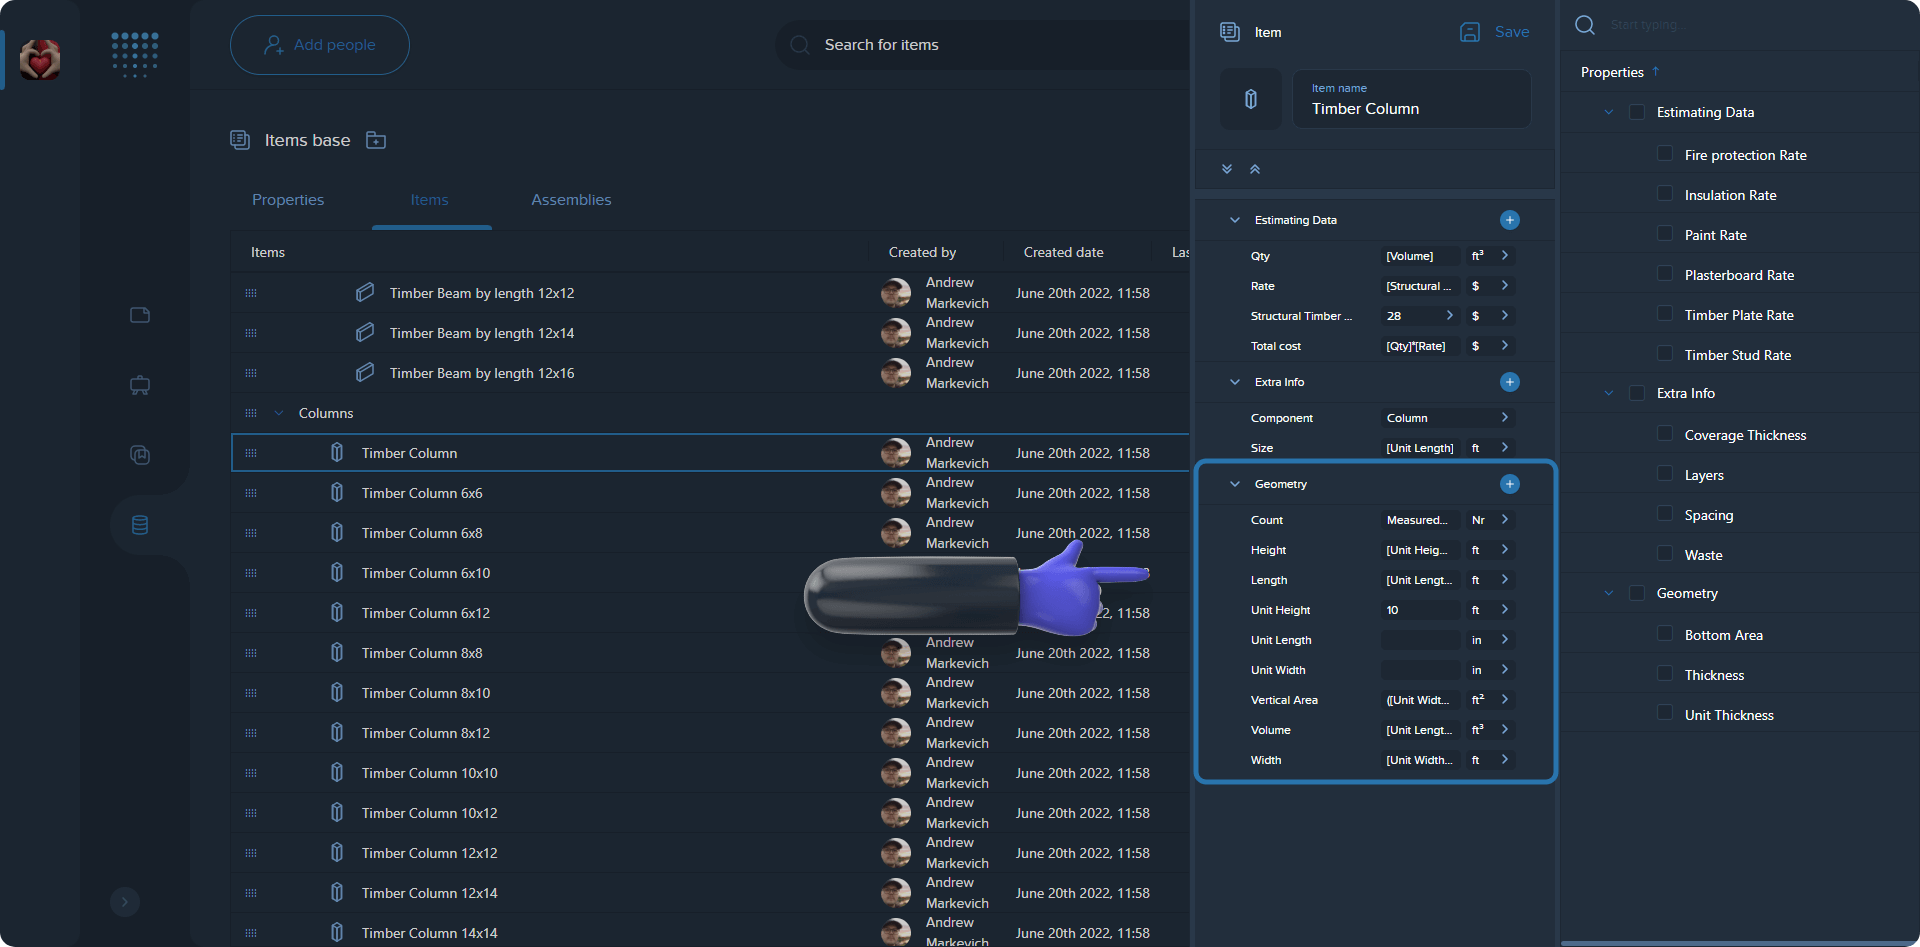
Task: Click the Items base list icon
Action: click(240, 140)
